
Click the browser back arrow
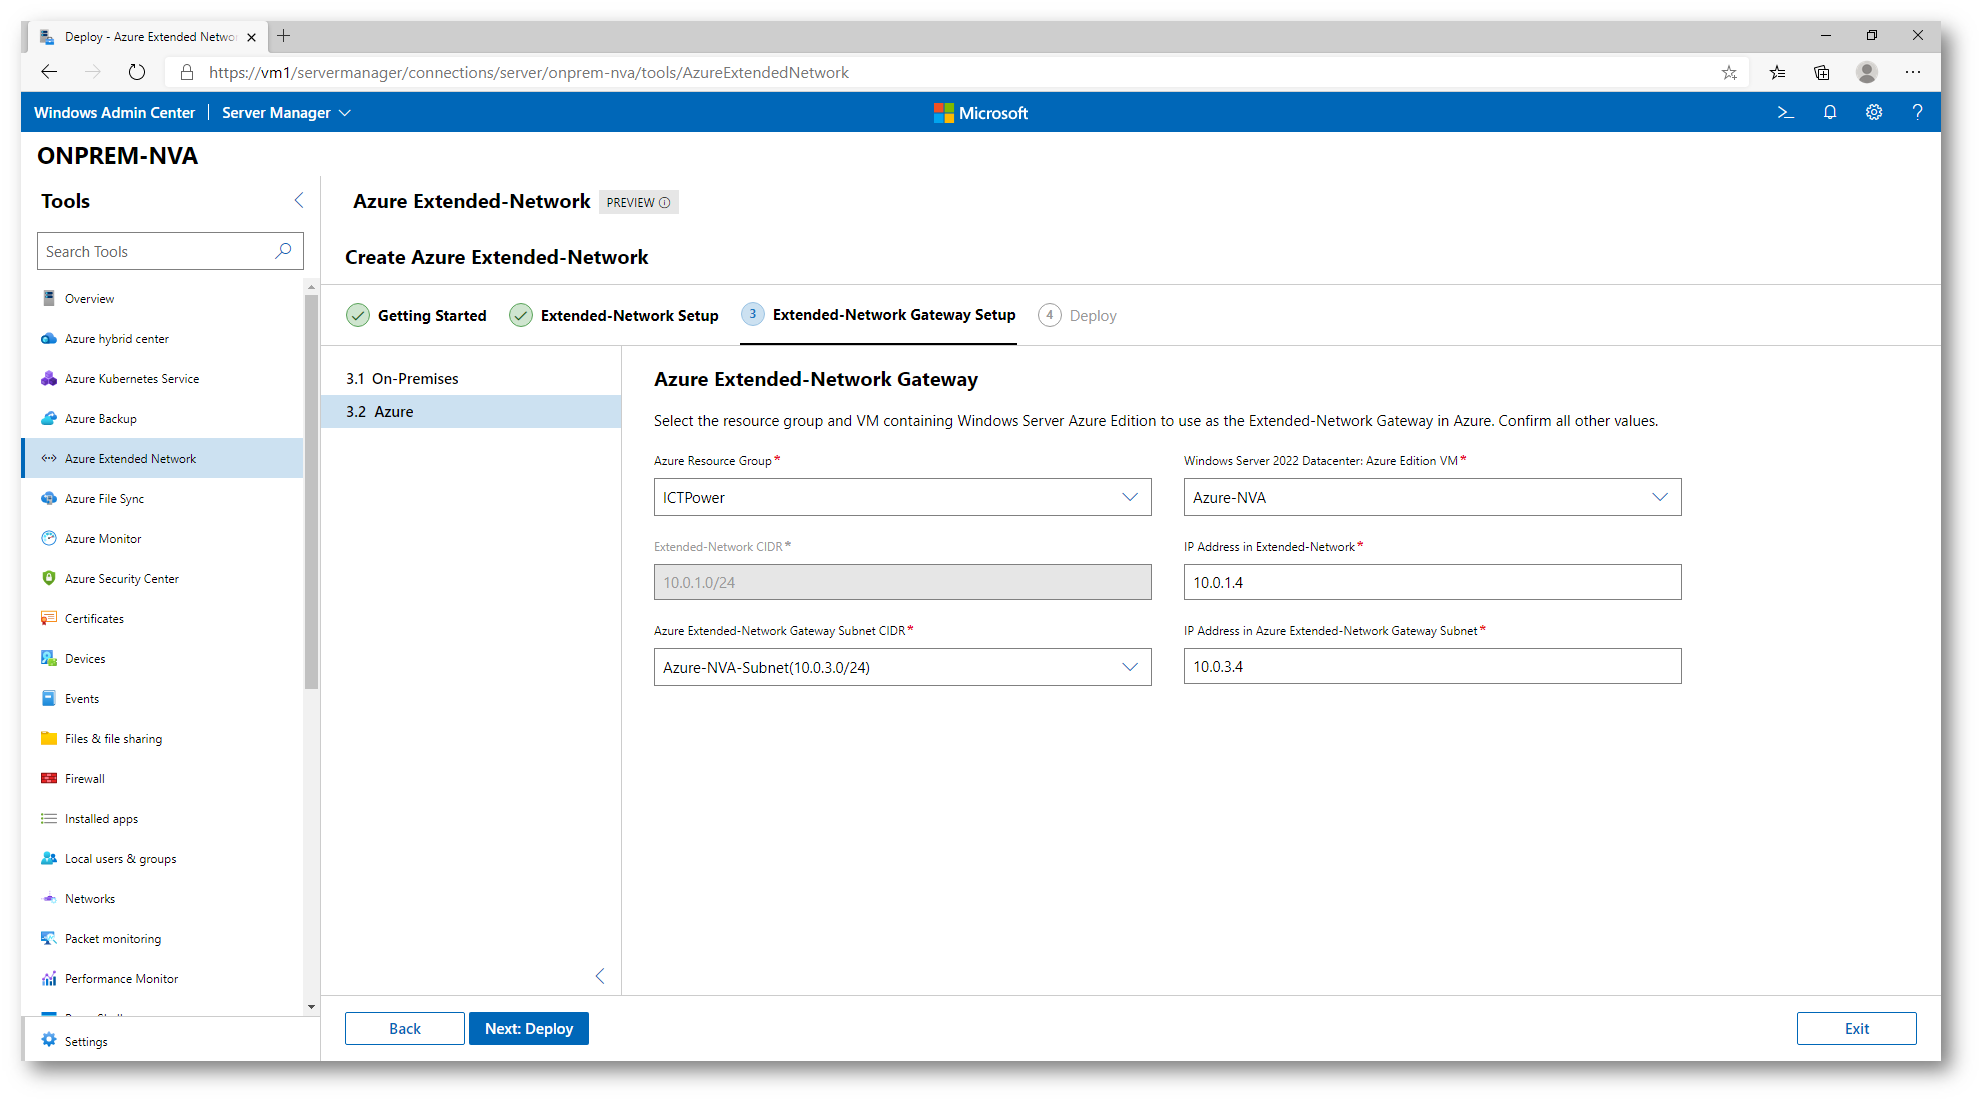[x=49, y=72]
